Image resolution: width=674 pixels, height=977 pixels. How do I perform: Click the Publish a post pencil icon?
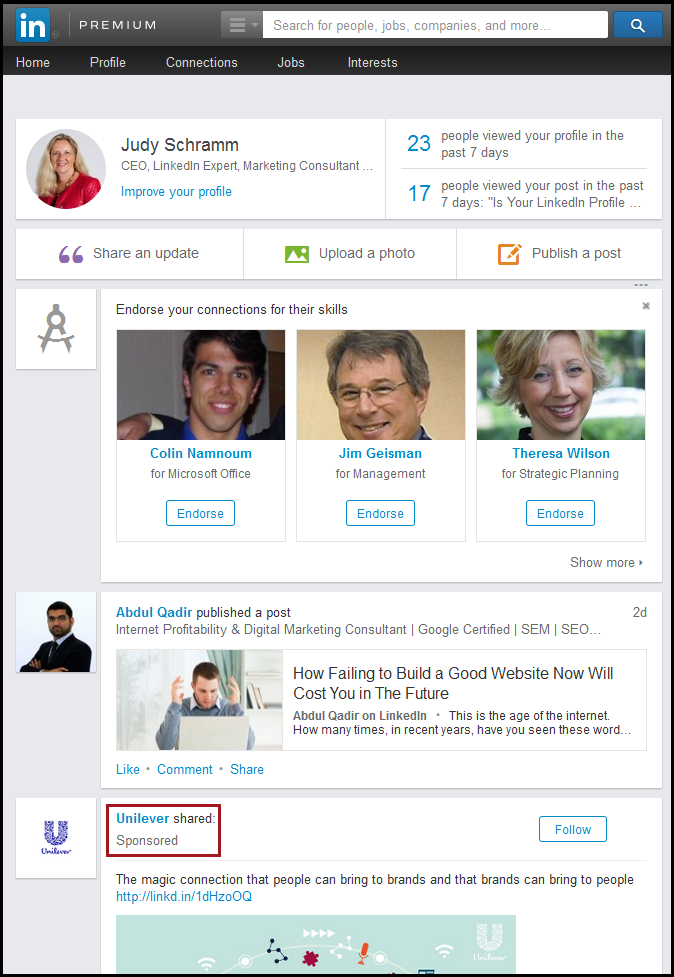[510, 254]
